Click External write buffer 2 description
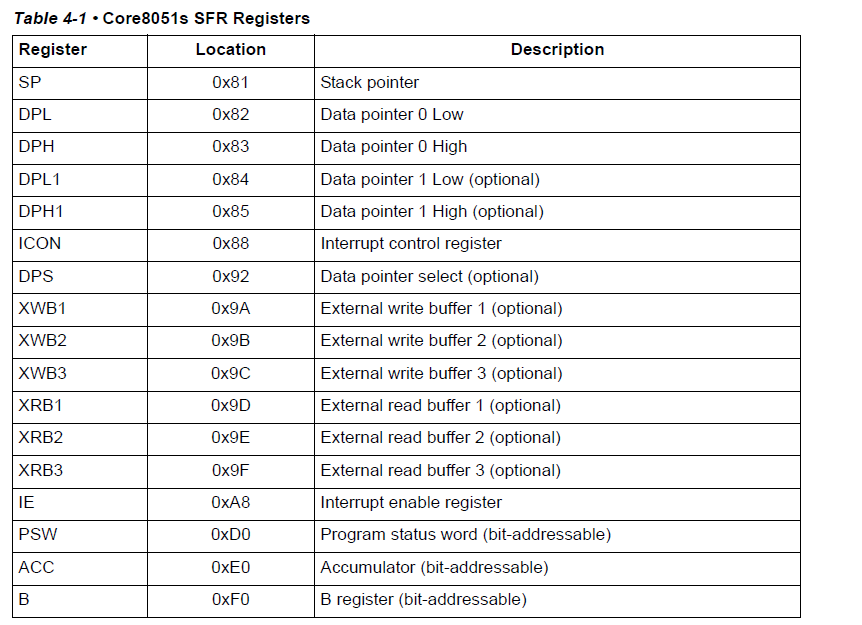Viewport: 862px width, 625px height. tap(441, 341)
